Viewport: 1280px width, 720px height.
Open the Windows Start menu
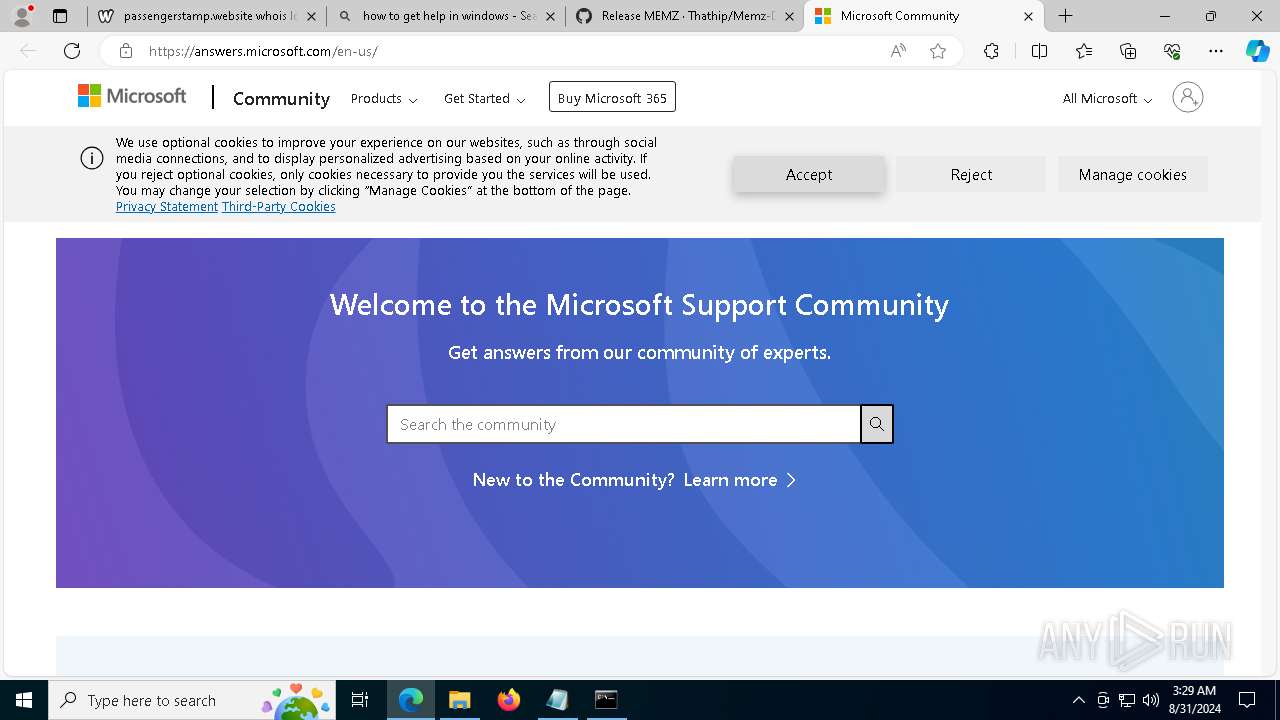[24, 700]
